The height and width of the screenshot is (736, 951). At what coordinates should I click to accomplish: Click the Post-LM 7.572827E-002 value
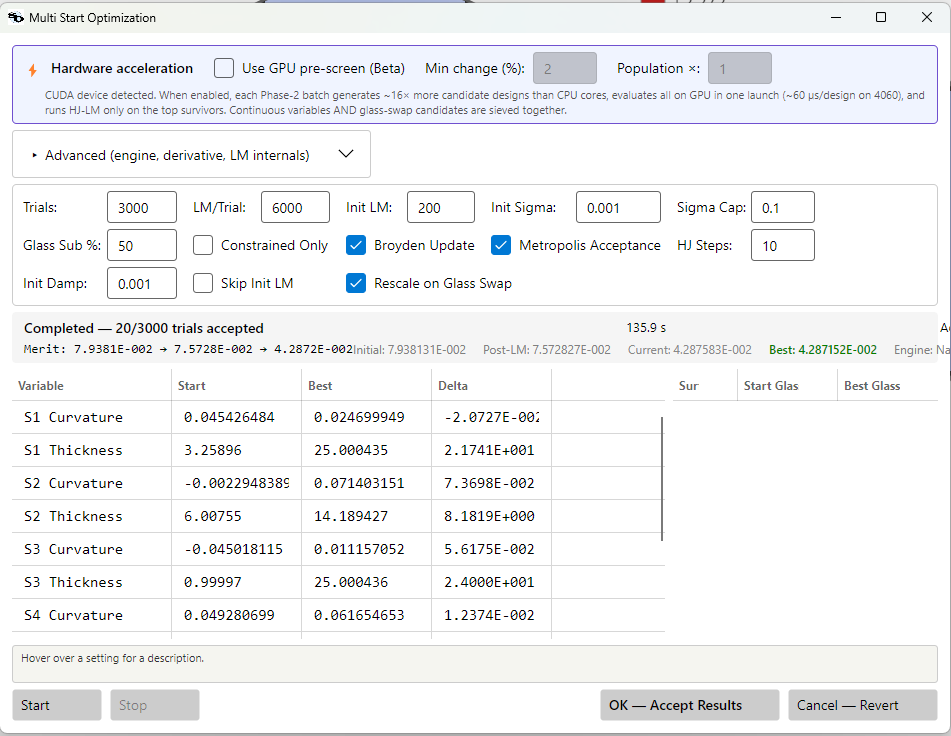coord(546,350)
